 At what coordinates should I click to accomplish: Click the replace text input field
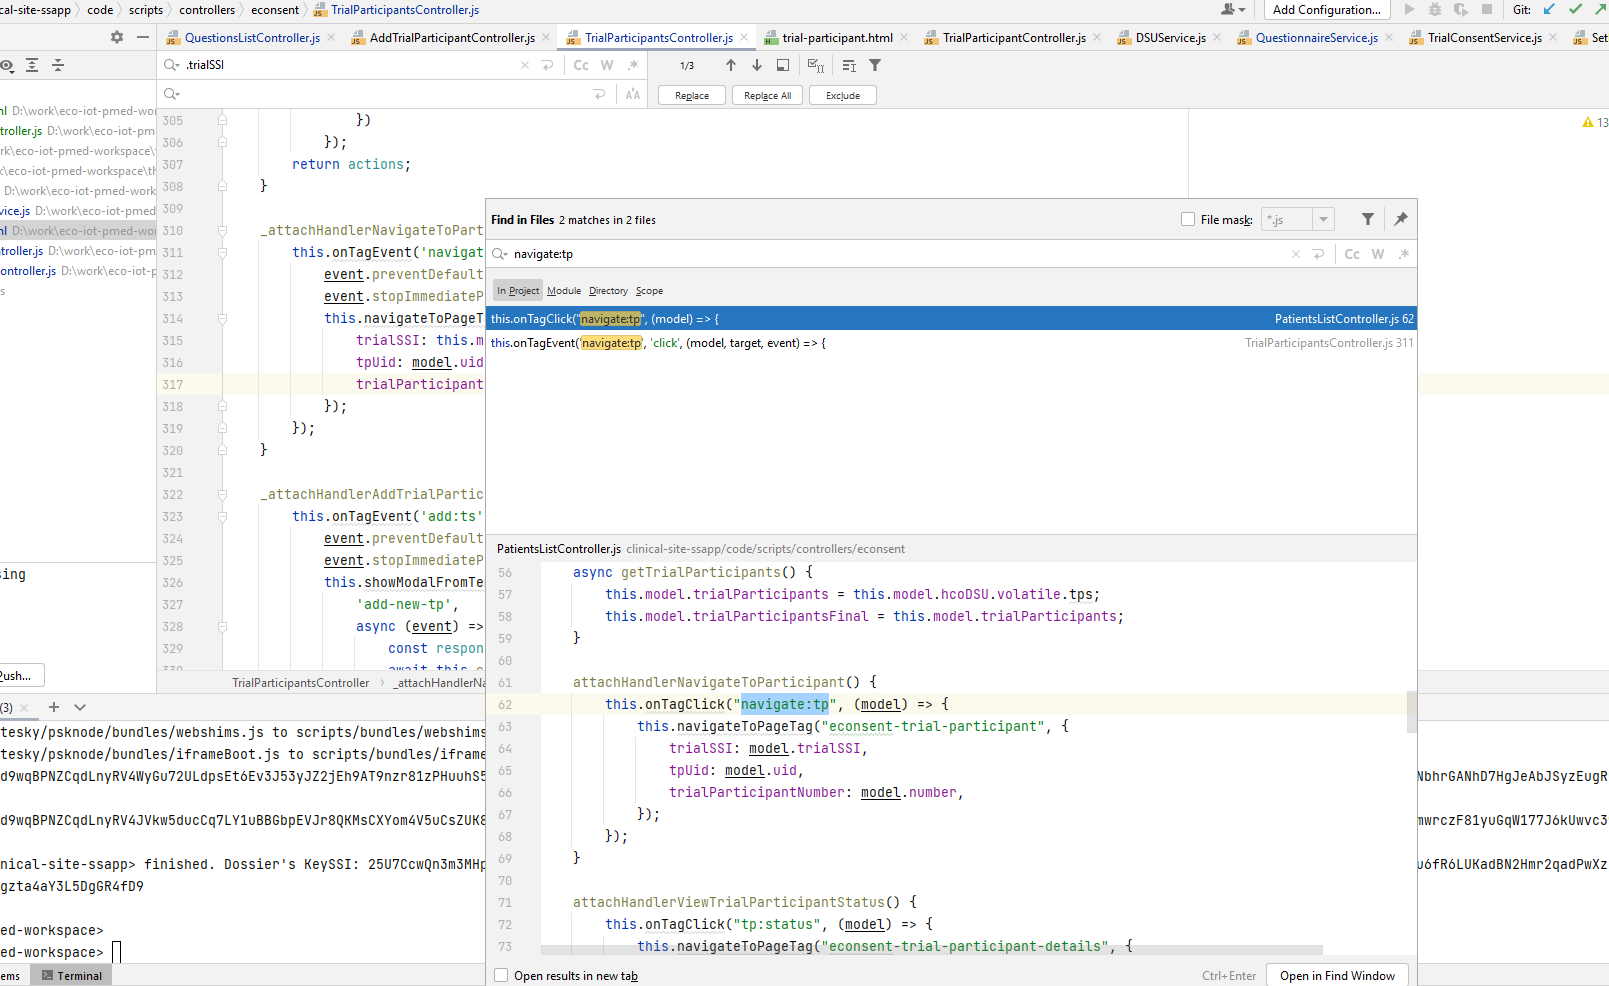pos(385,94)
